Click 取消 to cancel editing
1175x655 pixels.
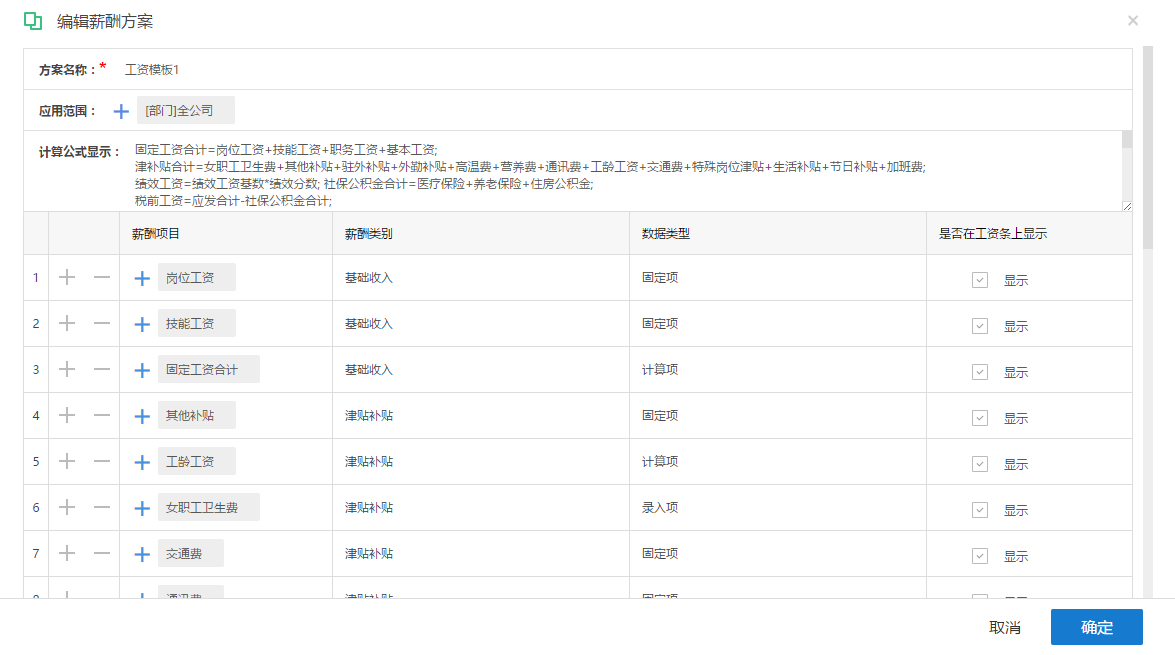[x=1005, y=627]
